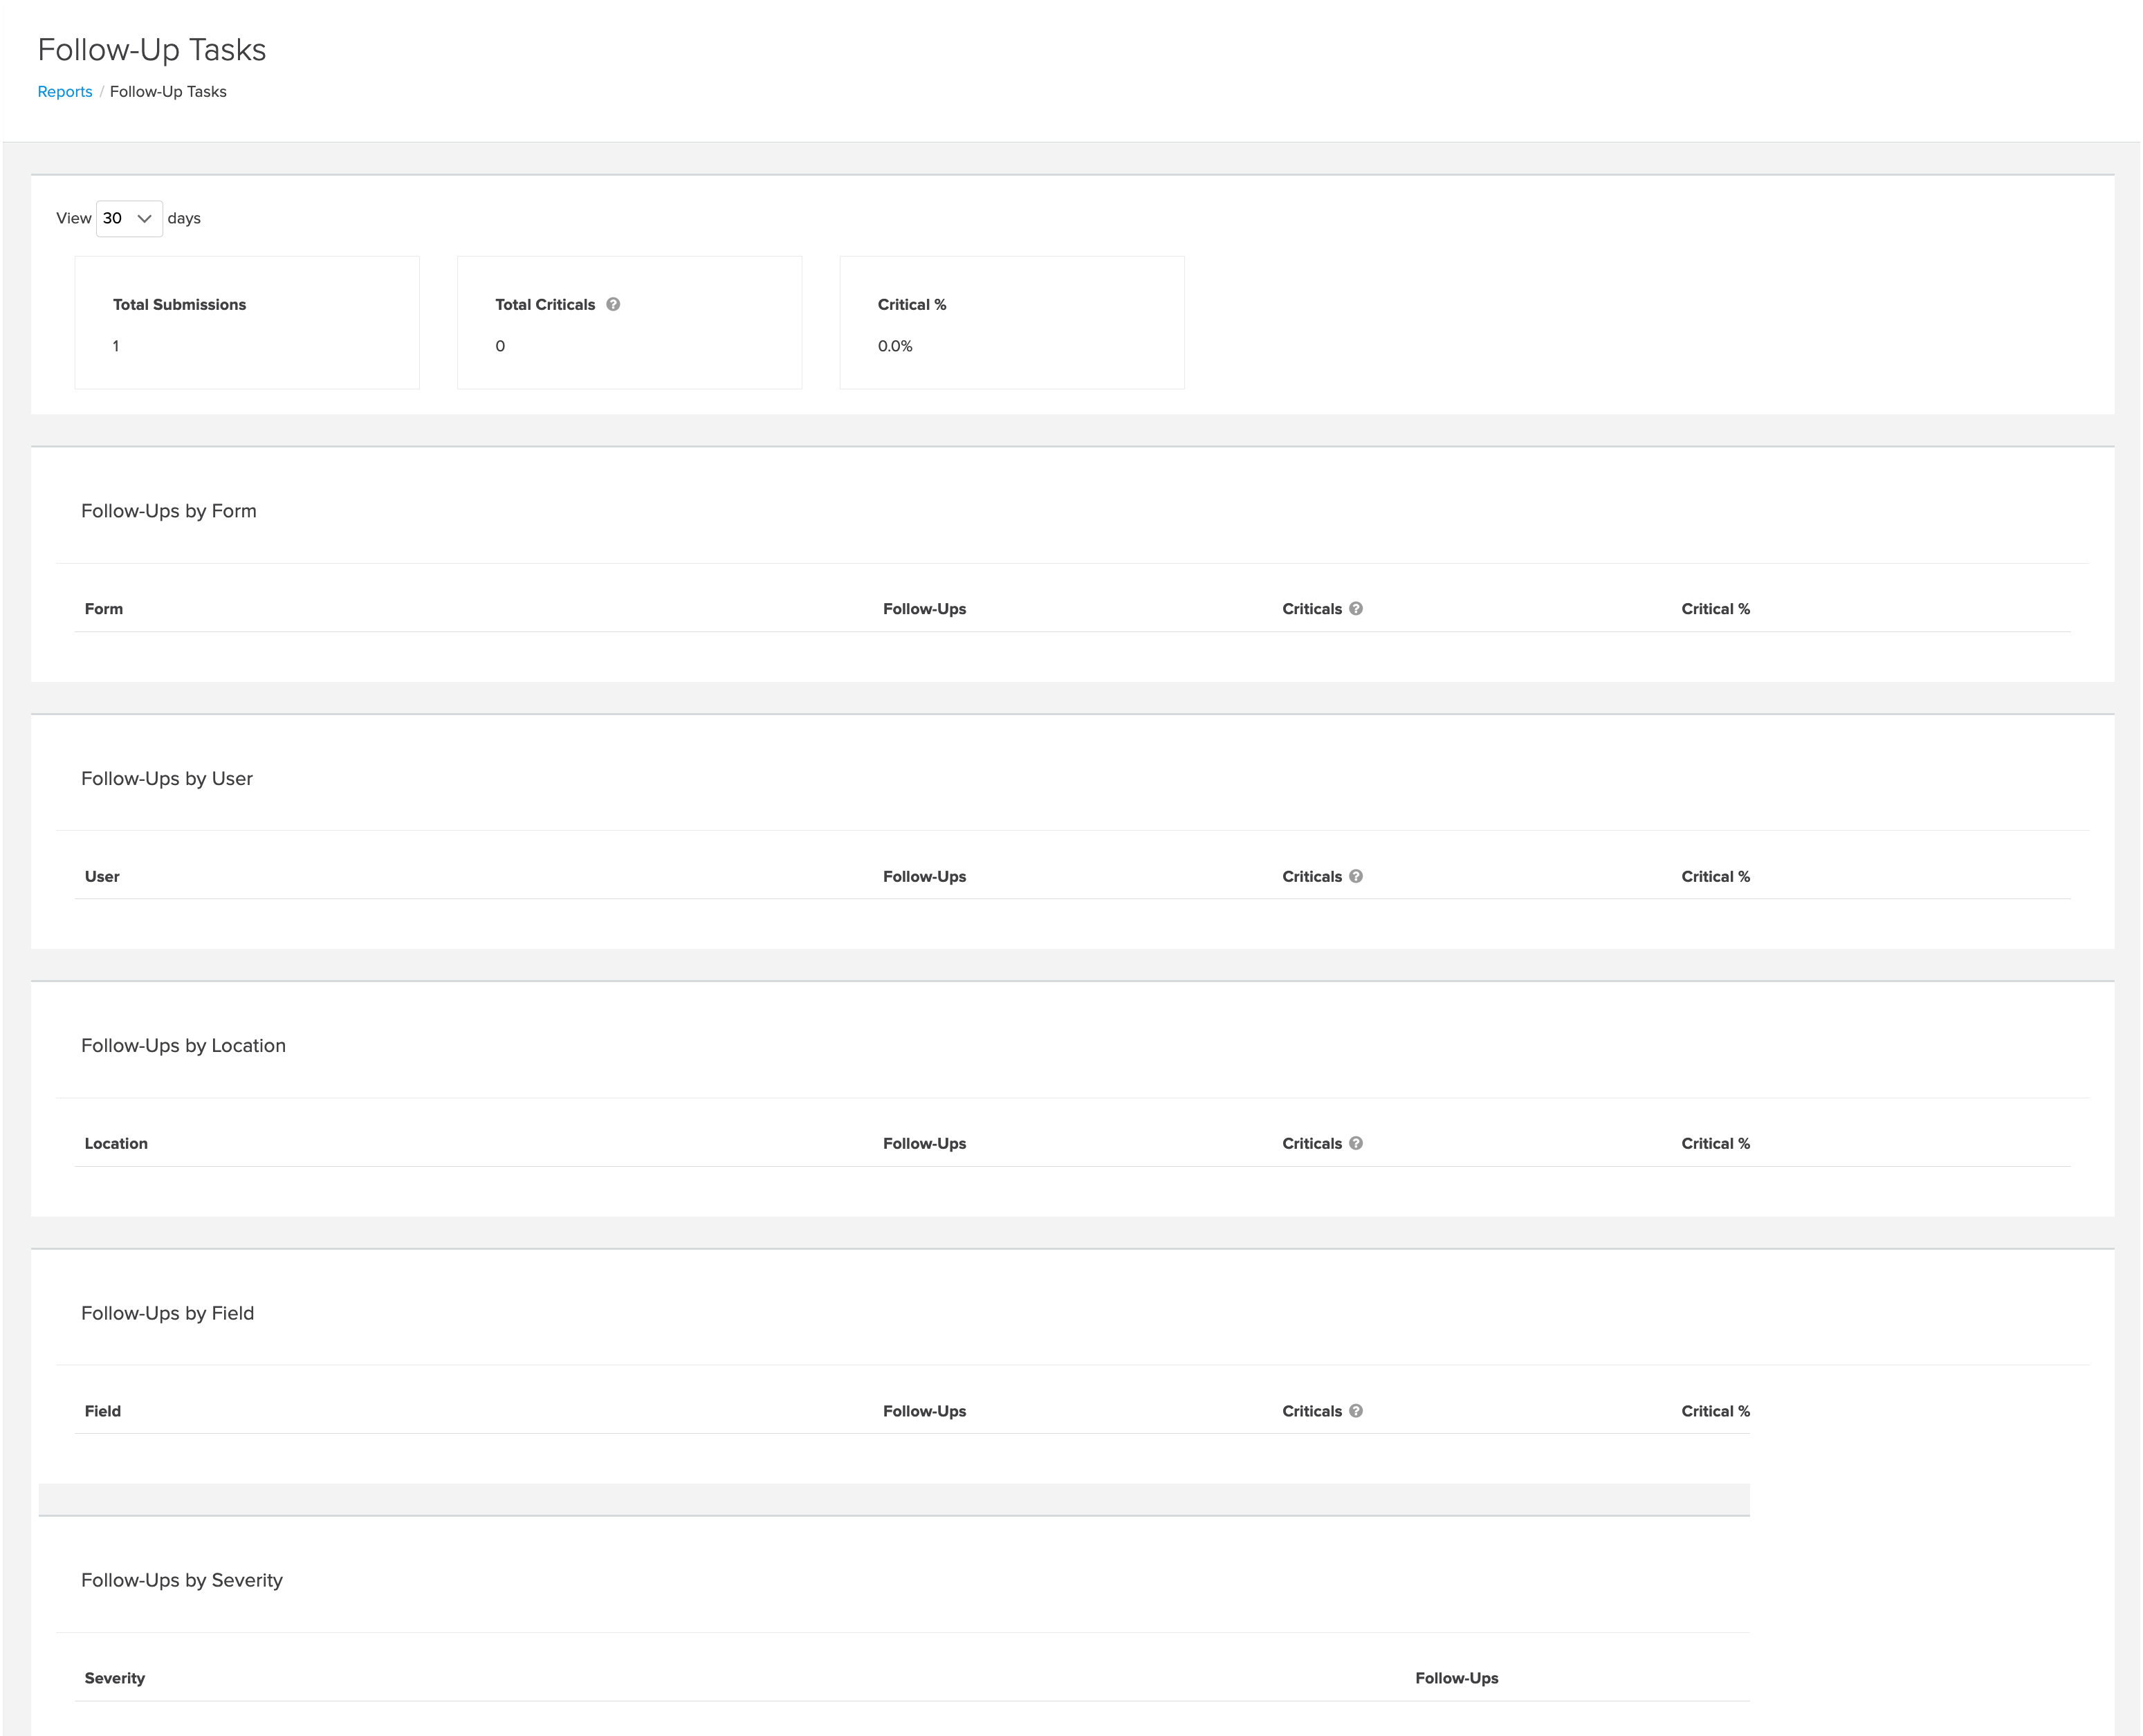Click Criticals help icon in Follow-Ups by Form
Viewport: 2143px width, 1736px height.
[1356, 608]
